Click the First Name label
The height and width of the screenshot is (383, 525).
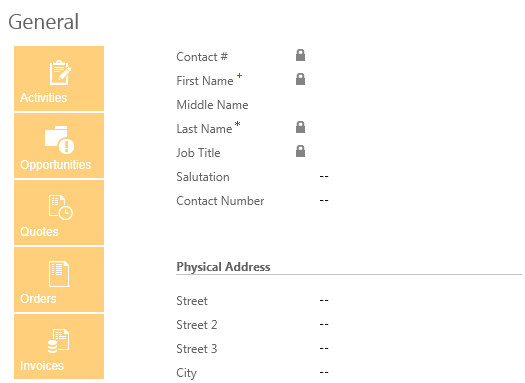[x=205, y=81]
